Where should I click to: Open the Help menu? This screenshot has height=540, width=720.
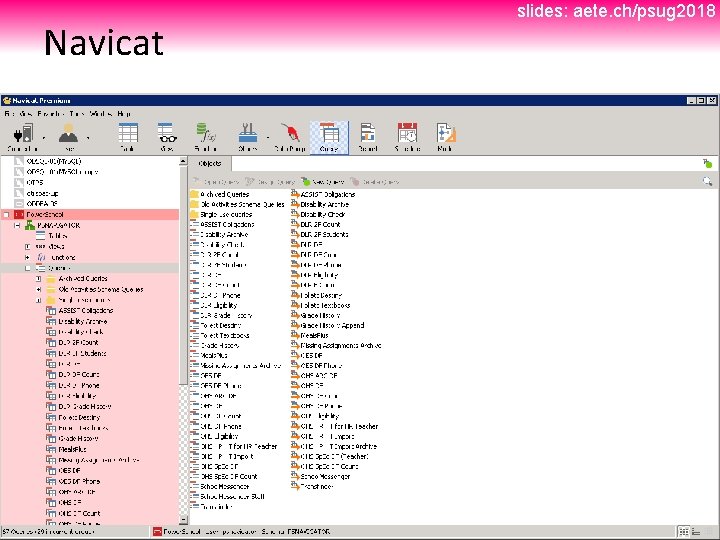tap(124, 113)
